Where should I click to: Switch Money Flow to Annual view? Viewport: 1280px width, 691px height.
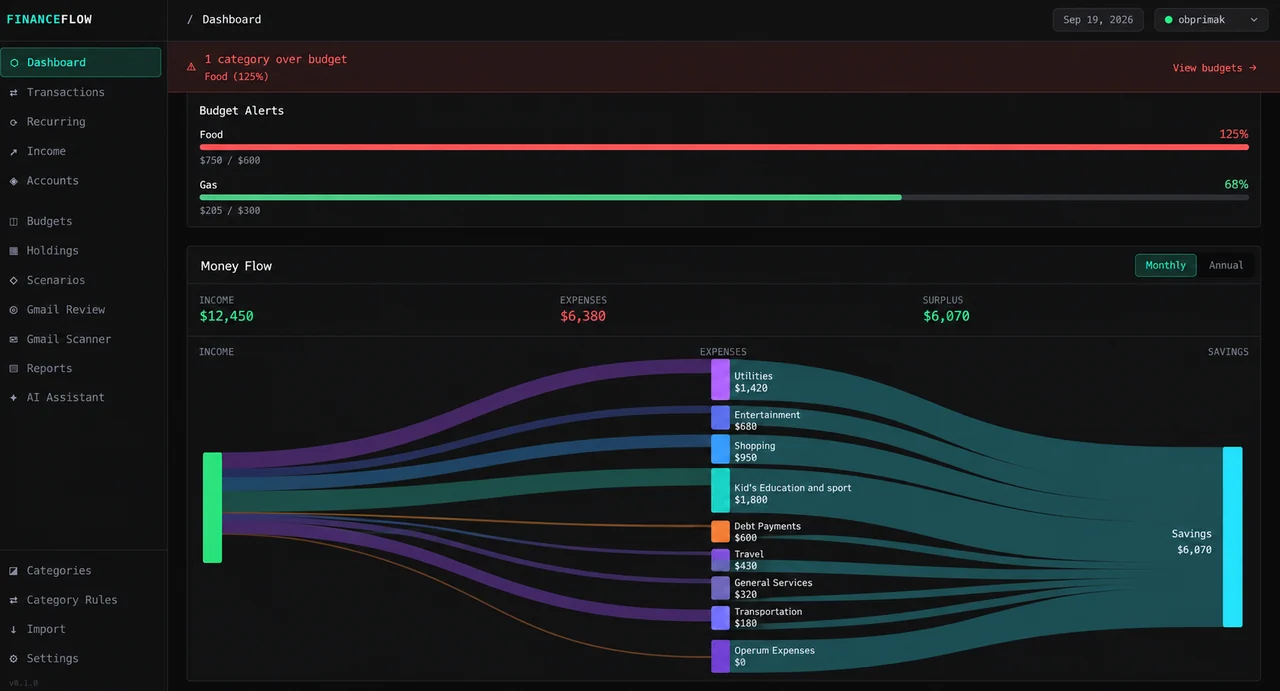1226,265
